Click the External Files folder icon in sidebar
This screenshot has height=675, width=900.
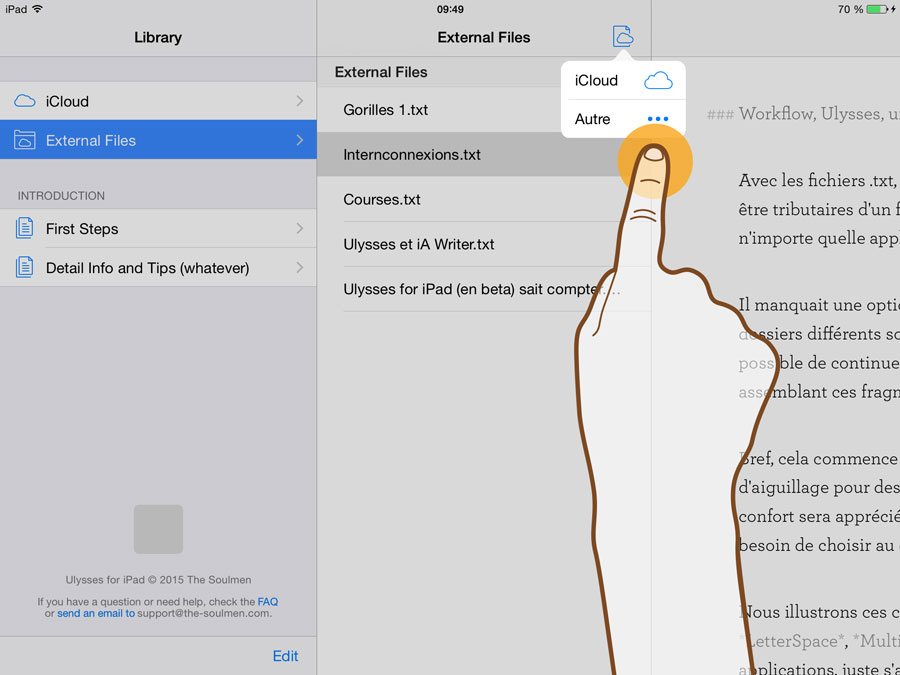[25, 140]
